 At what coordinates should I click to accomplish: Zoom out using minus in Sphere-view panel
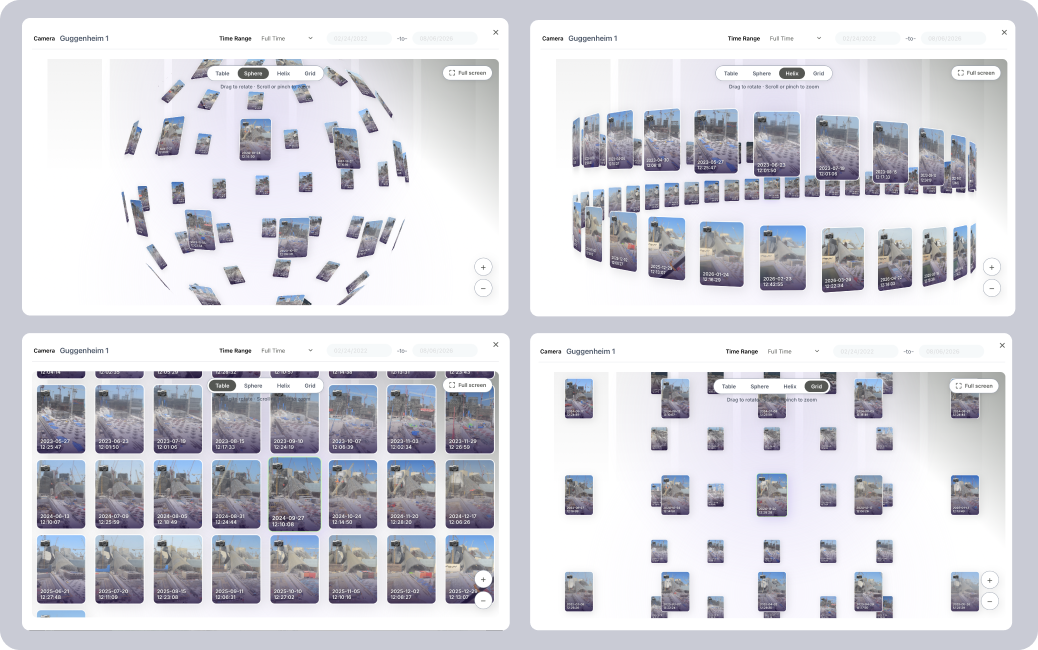pos(483,289)
